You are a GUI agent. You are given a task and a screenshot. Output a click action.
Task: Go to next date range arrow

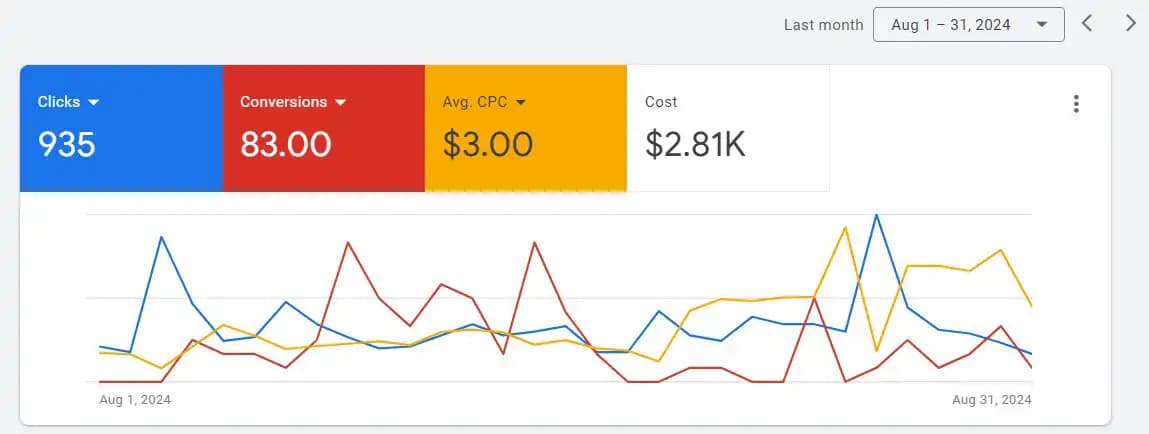click(1131, 23)
